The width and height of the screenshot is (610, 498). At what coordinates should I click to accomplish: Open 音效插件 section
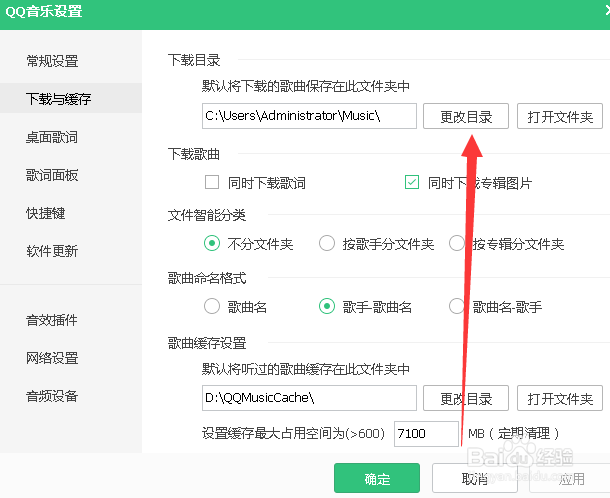click(52, 320)
